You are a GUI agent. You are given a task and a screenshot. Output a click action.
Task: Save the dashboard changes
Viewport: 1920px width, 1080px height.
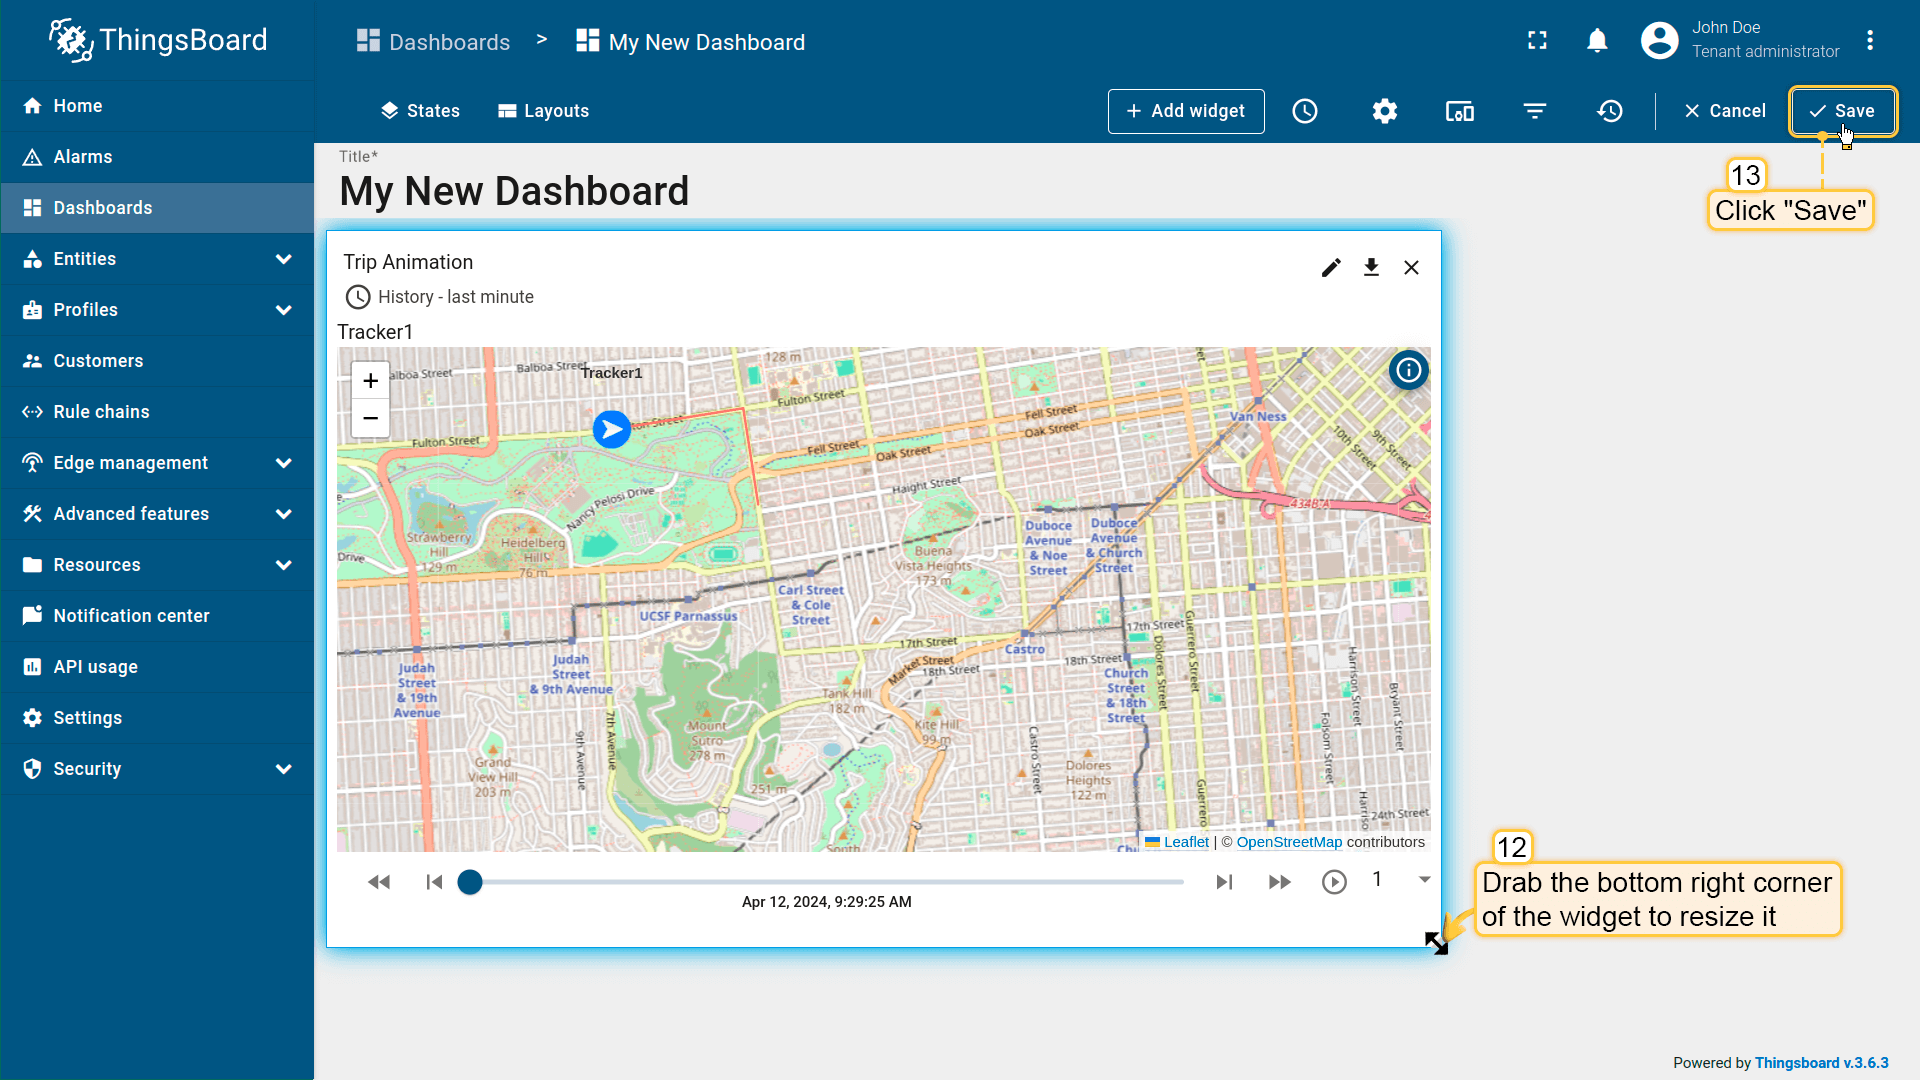click(x=1842, y=111)
